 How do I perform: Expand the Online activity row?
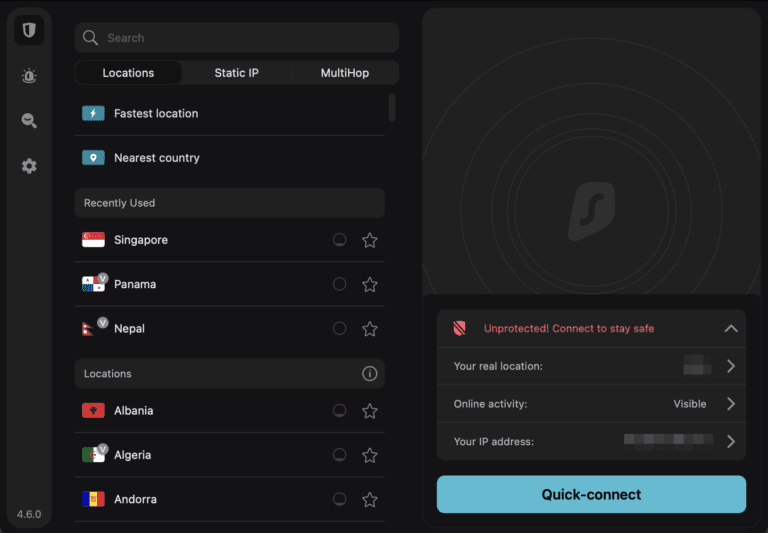click(x=731, y=404)
